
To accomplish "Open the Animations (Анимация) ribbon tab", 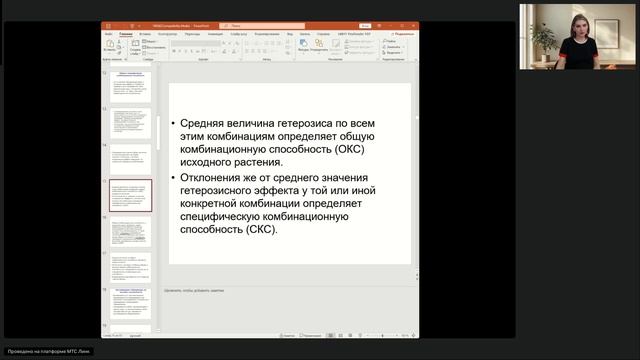I will [x=215, y=34].
